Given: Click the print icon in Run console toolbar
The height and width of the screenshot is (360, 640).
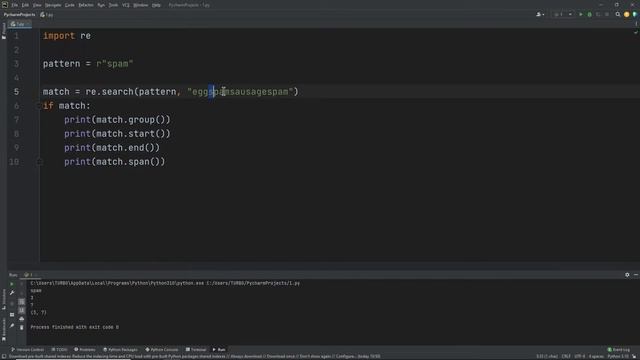Looking at the screenshot, I should (22, 319).
